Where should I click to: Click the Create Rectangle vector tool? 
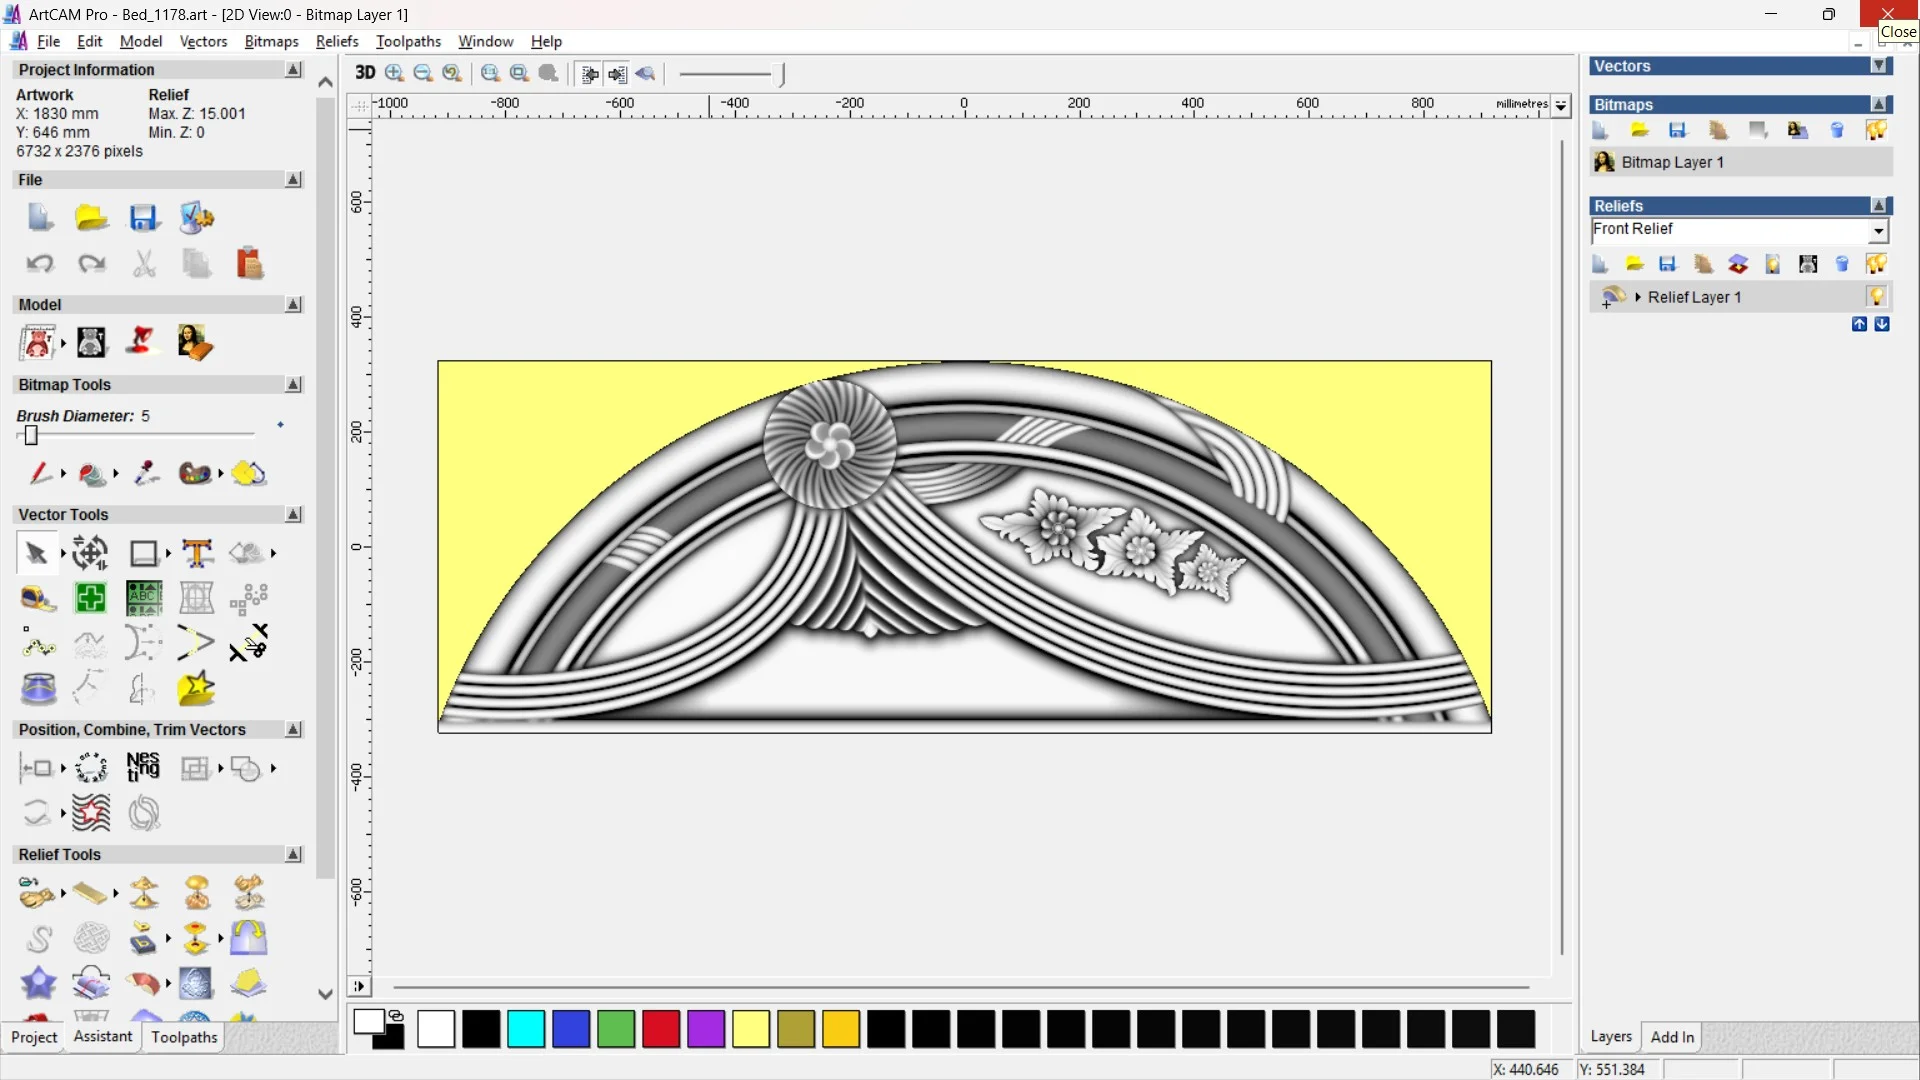point(143,553)
